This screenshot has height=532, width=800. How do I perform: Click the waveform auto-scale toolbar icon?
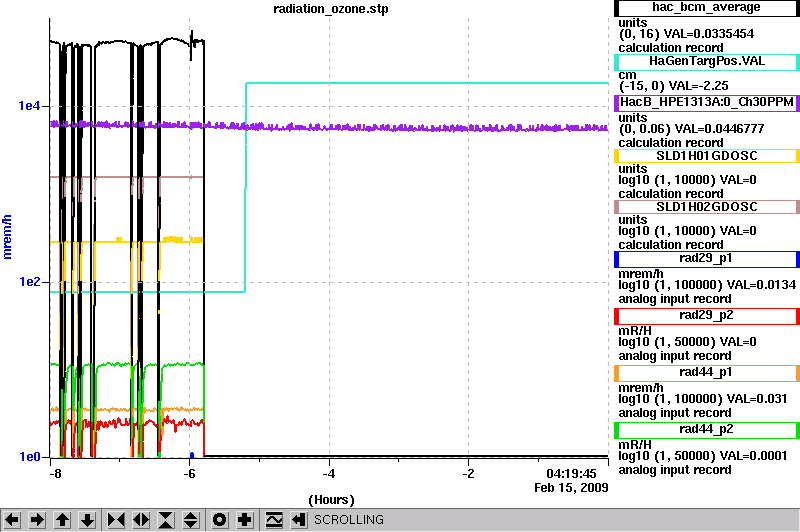(x=274, y=520)
